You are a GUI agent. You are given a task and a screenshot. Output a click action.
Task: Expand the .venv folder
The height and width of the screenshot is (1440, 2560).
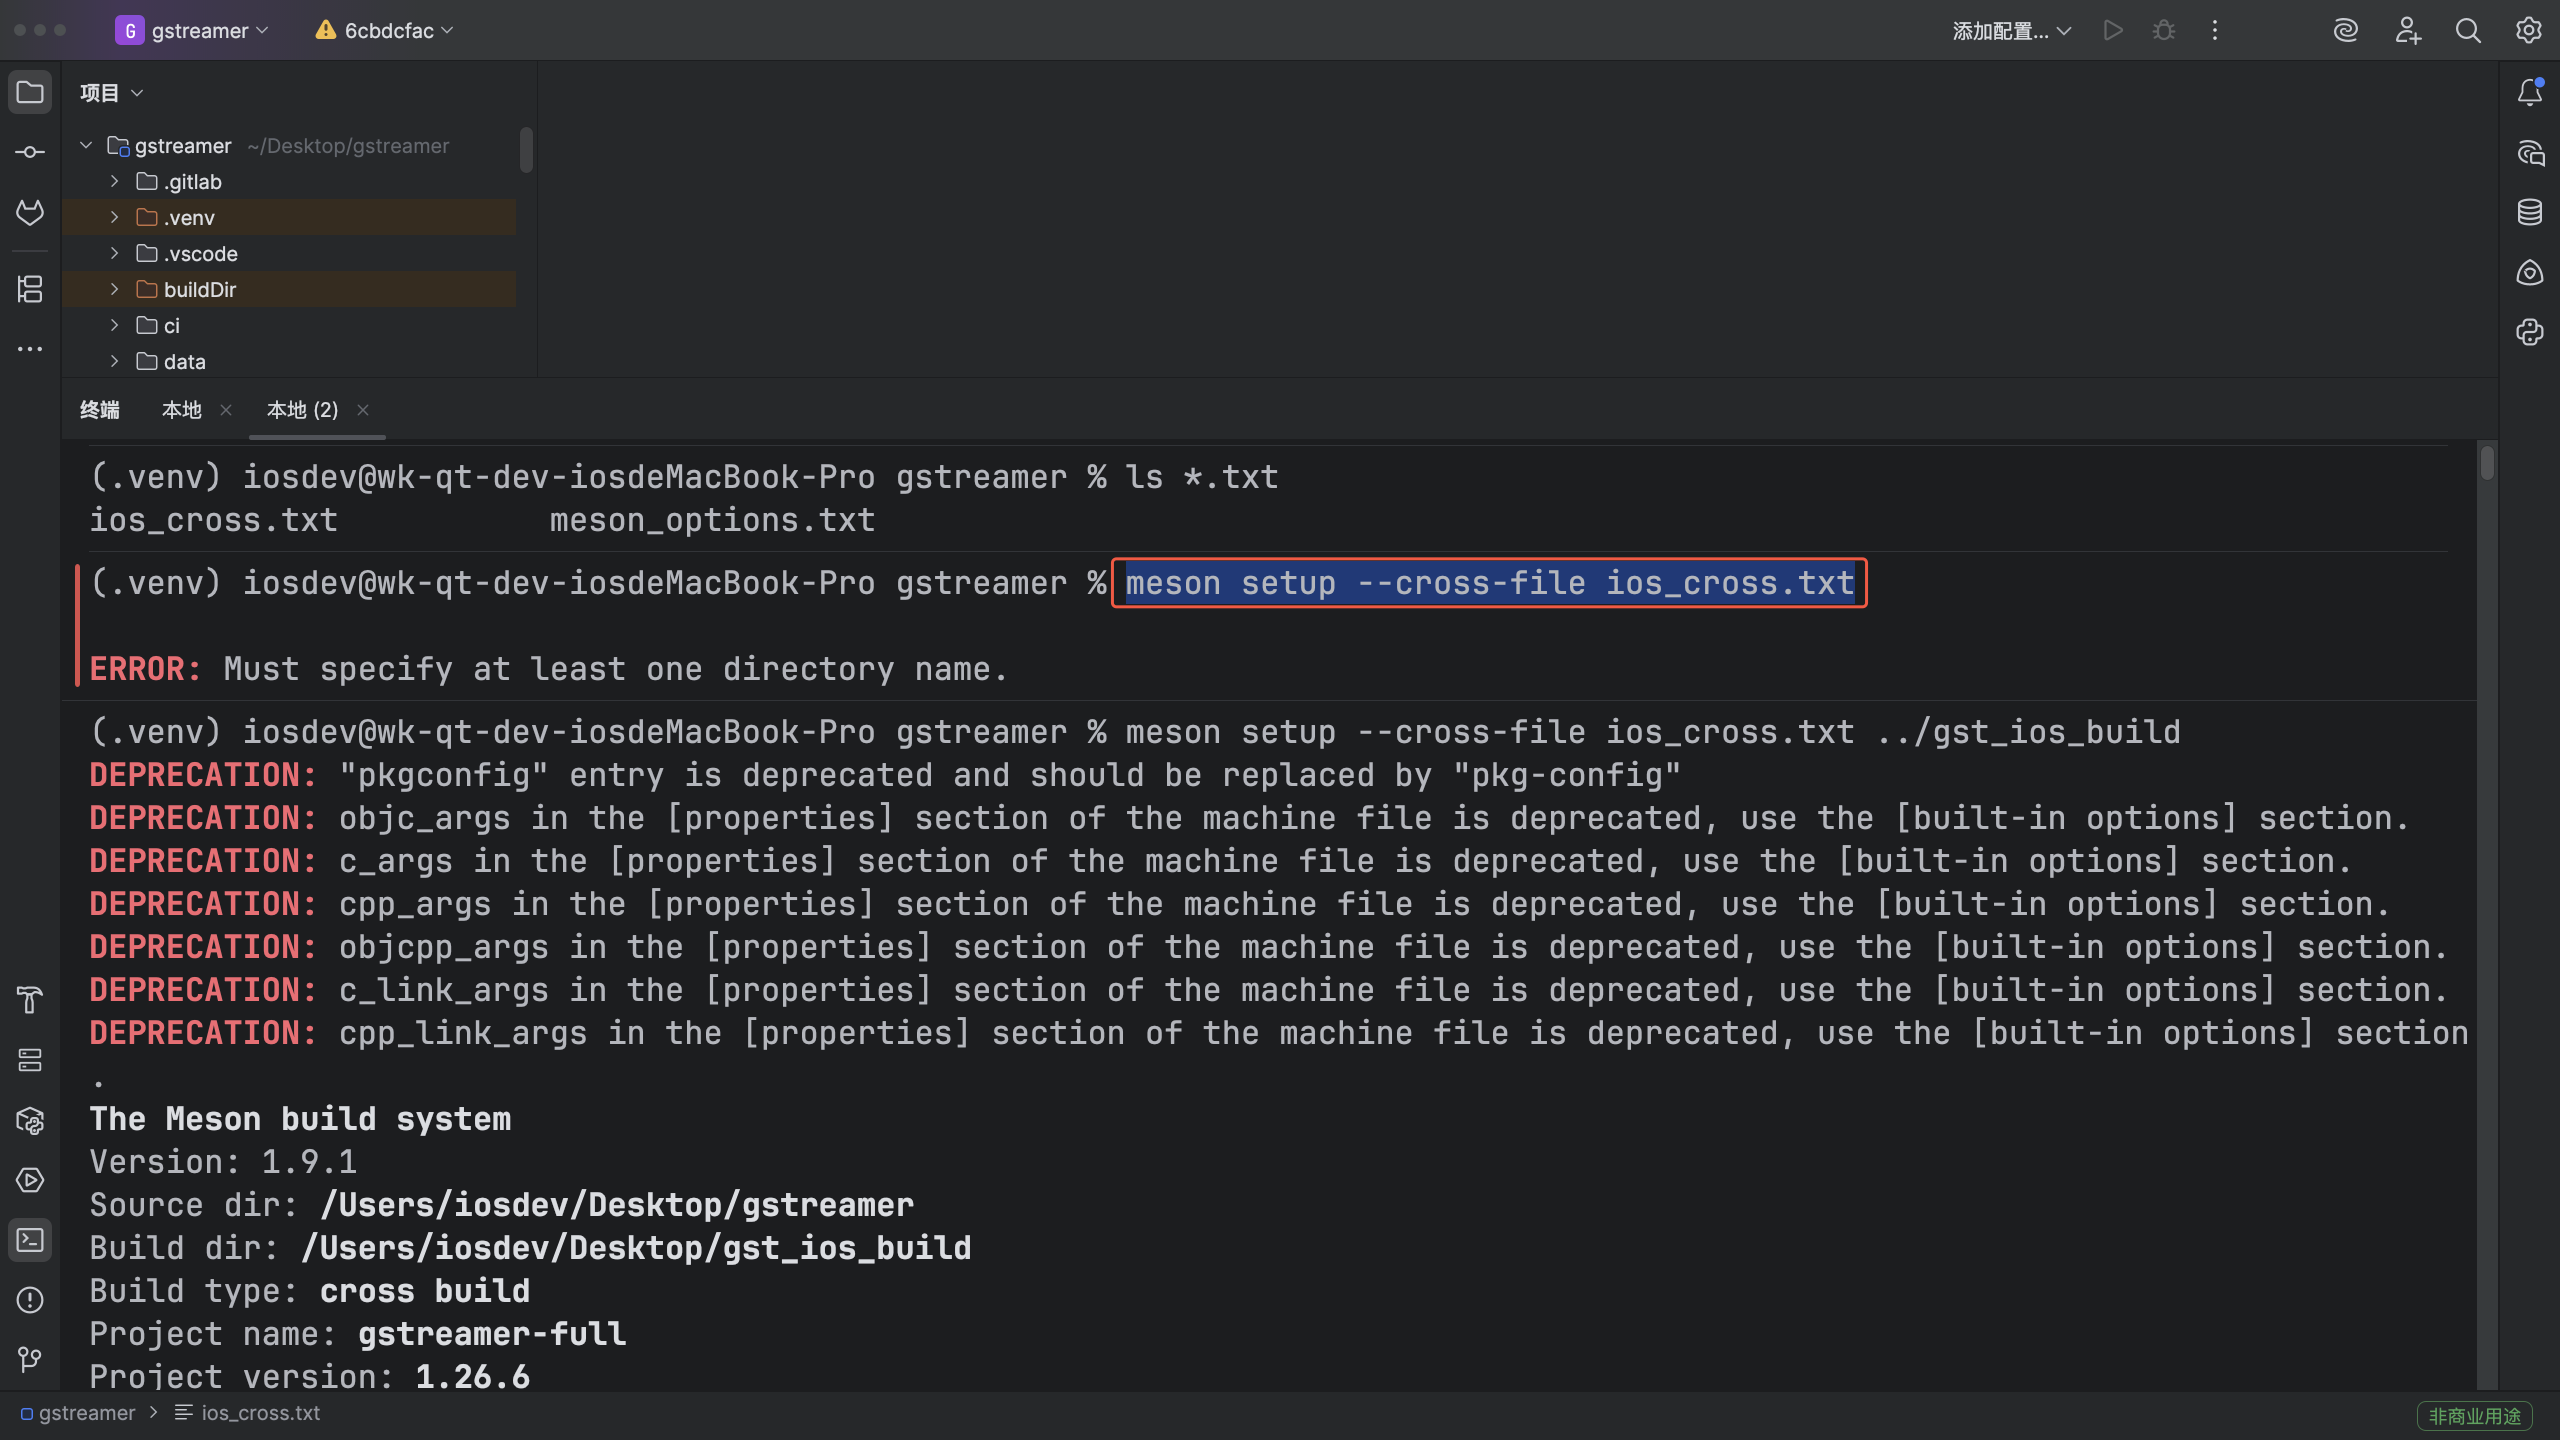(114, 217)
